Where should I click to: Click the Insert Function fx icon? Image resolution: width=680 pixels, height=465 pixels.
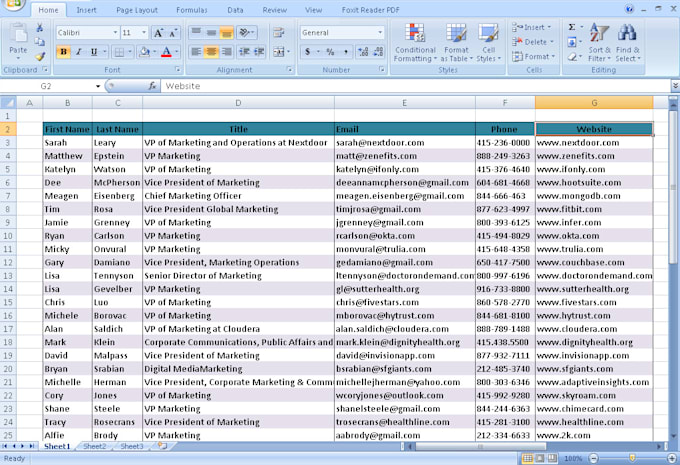[152, 86]
